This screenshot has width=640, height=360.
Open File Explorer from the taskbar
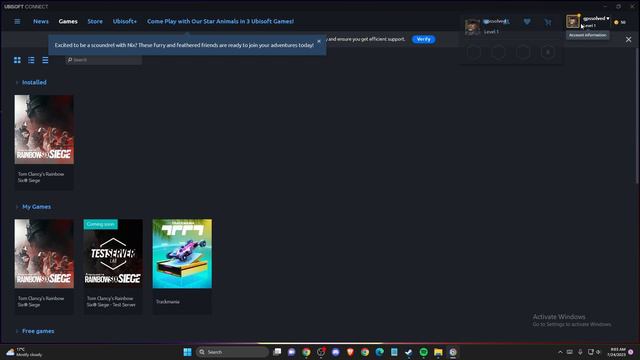438,352
